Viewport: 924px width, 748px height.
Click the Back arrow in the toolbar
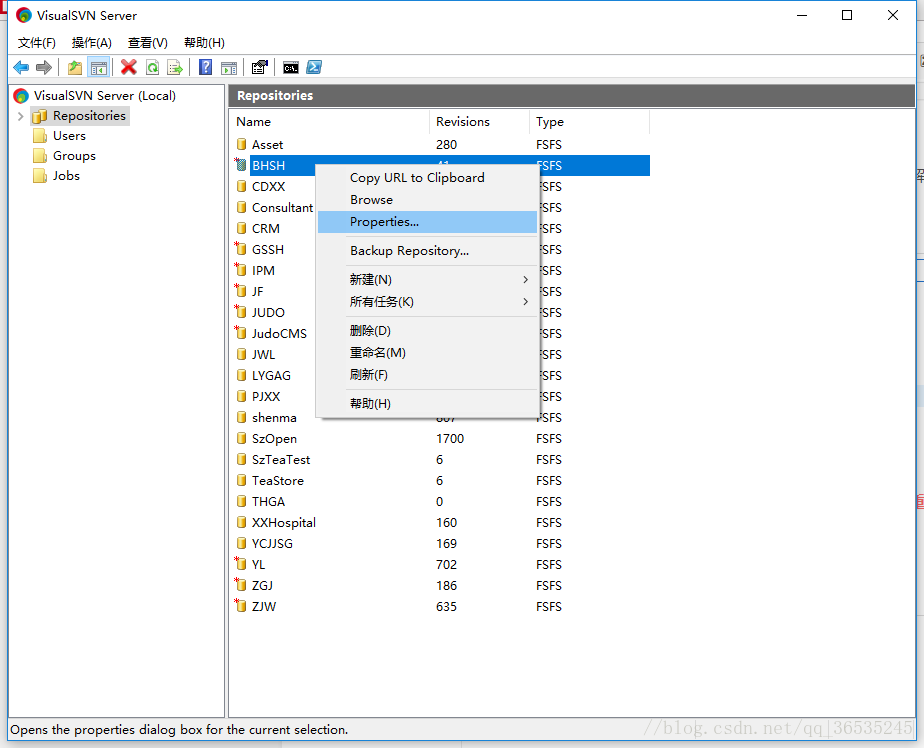tap(21, 67)
